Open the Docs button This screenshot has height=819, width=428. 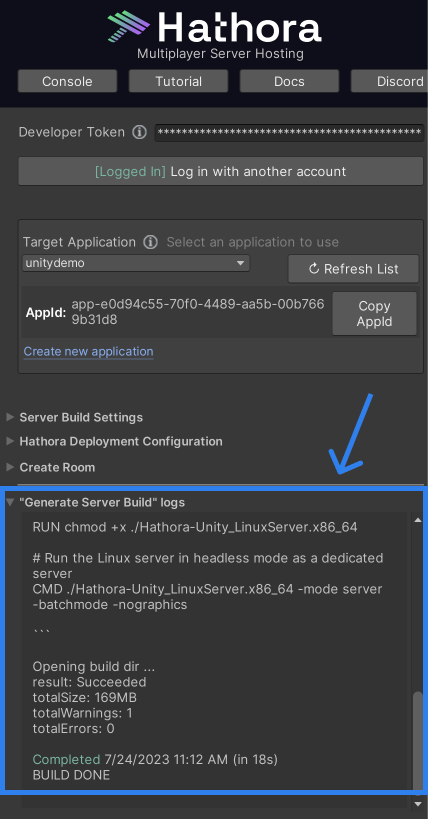289,81
